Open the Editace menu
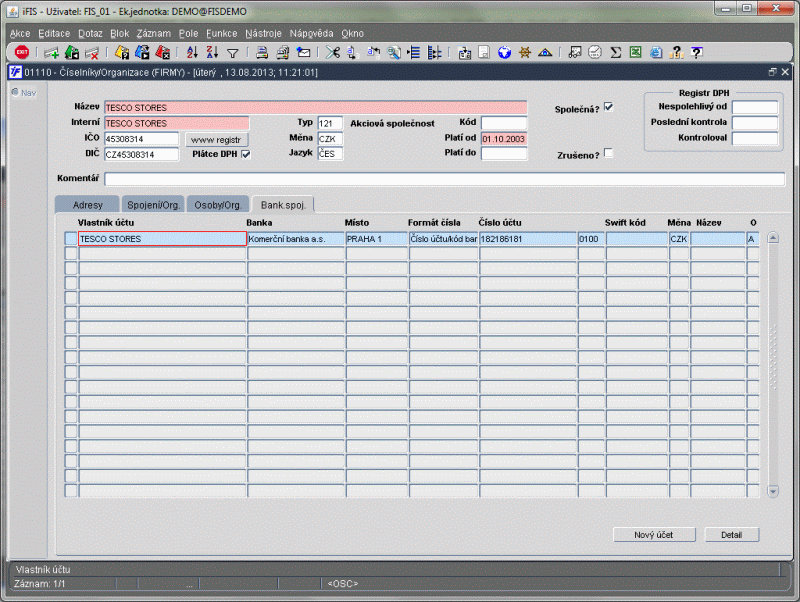Viewport: 800px width, 602px height. (54, 34)
